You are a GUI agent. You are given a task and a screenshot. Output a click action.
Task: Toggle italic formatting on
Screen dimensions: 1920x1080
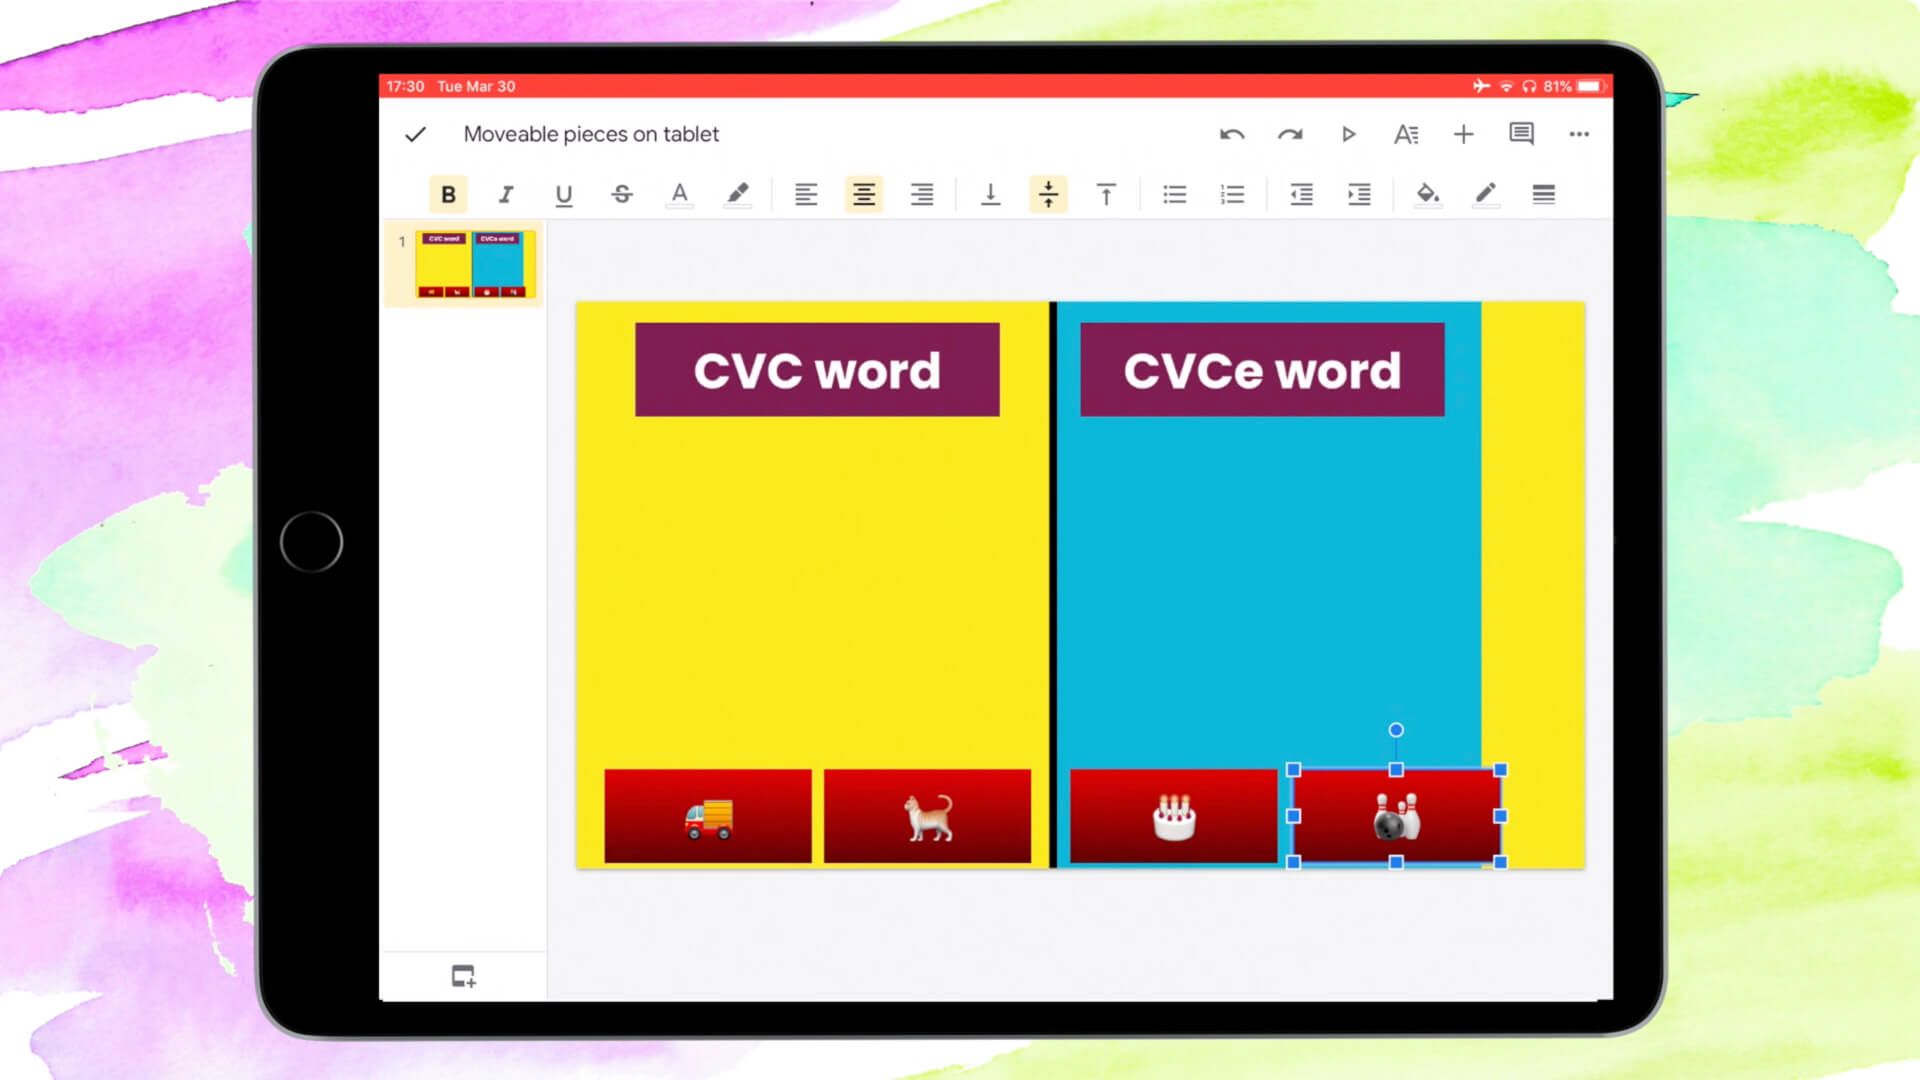coord(506,194)
